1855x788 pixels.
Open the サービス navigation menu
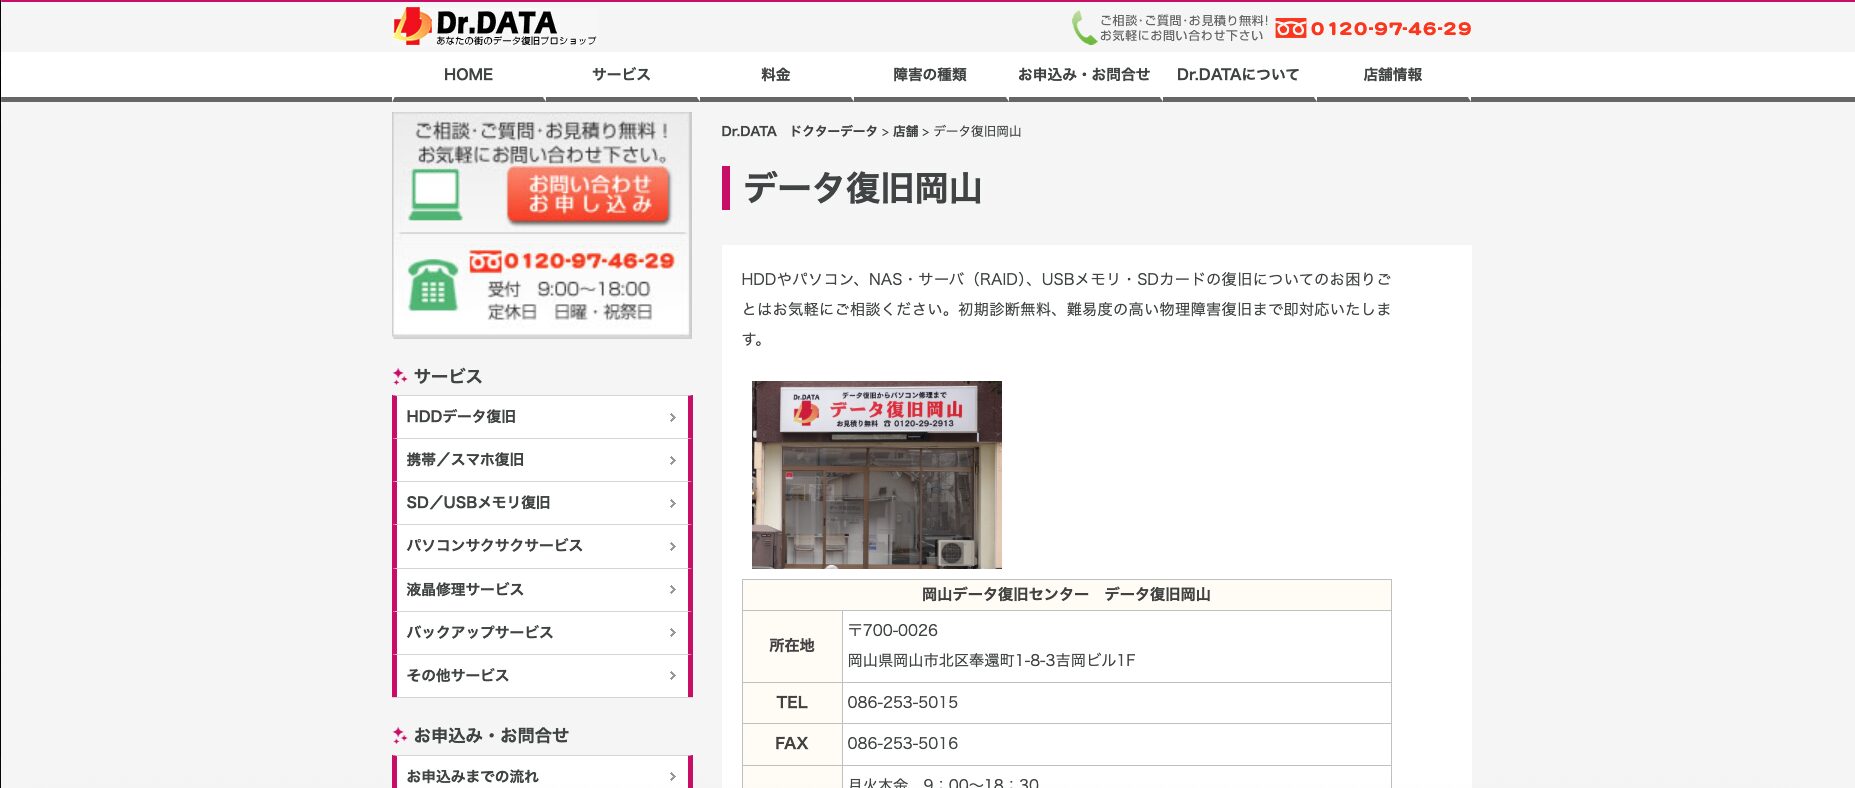pos(621,74)
